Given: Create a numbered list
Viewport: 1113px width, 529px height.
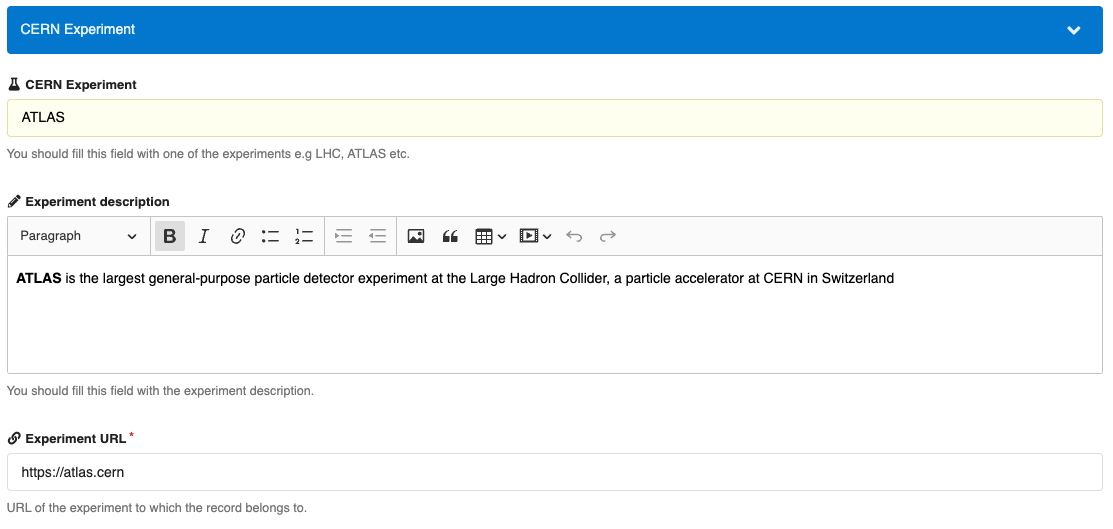Looking at the screenshot, I should 304,236.
